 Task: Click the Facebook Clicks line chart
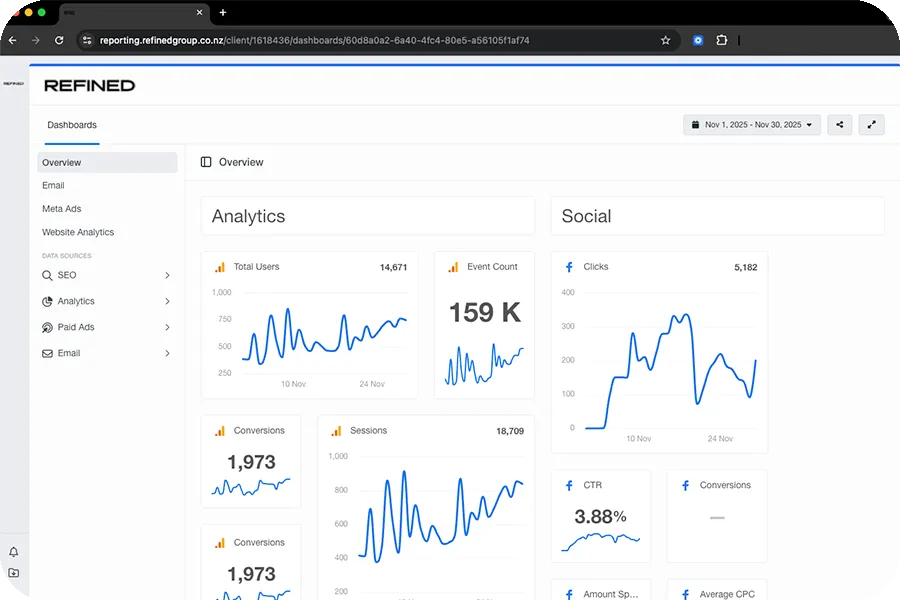click(670, 371)
